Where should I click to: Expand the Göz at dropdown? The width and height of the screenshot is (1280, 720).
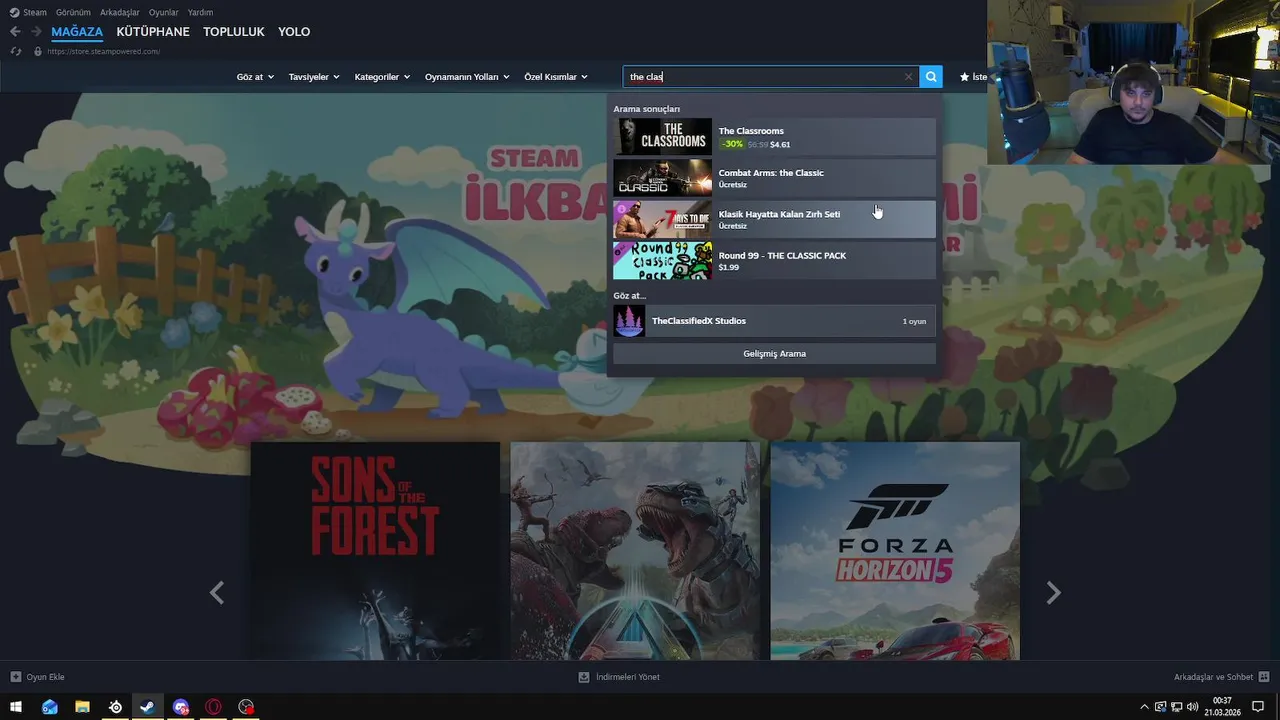point(255,77)
